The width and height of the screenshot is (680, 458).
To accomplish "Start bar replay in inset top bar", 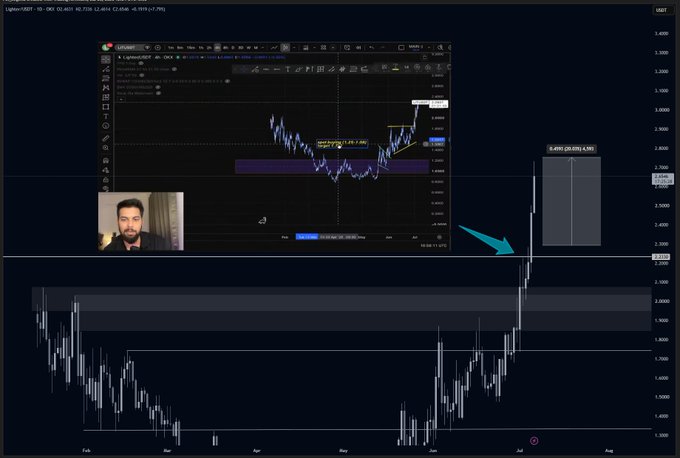I will pyautogui.click(x=359, y=47).
